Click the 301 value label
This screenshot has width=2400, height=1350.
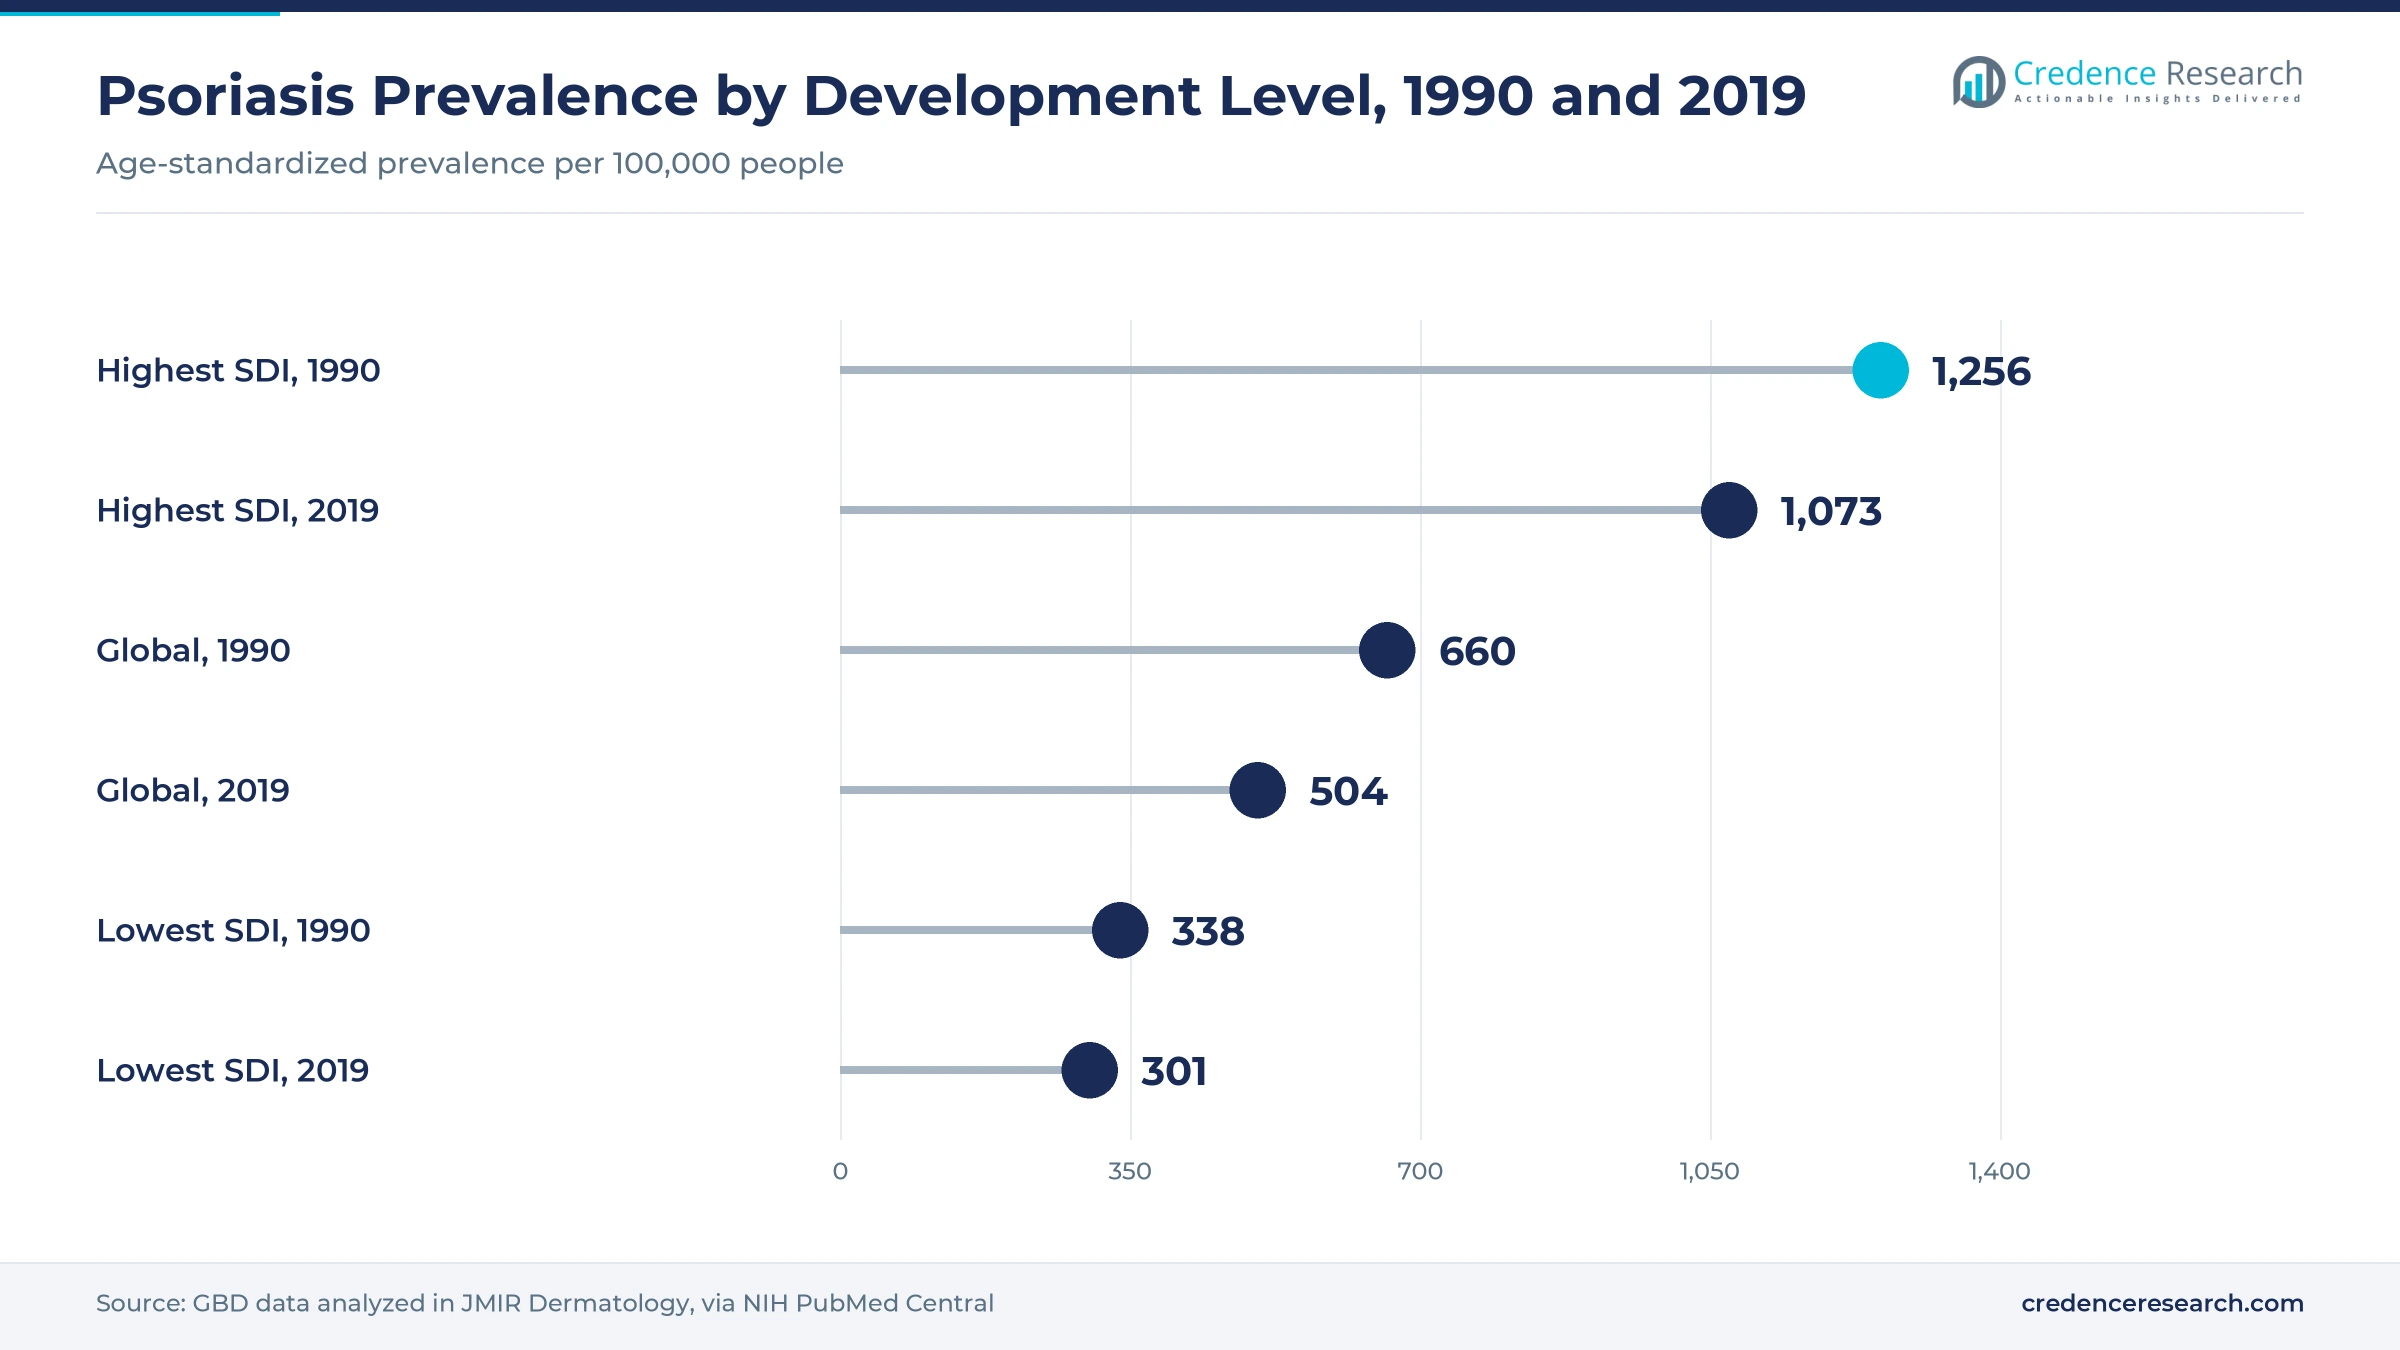coord(1174,1072)
